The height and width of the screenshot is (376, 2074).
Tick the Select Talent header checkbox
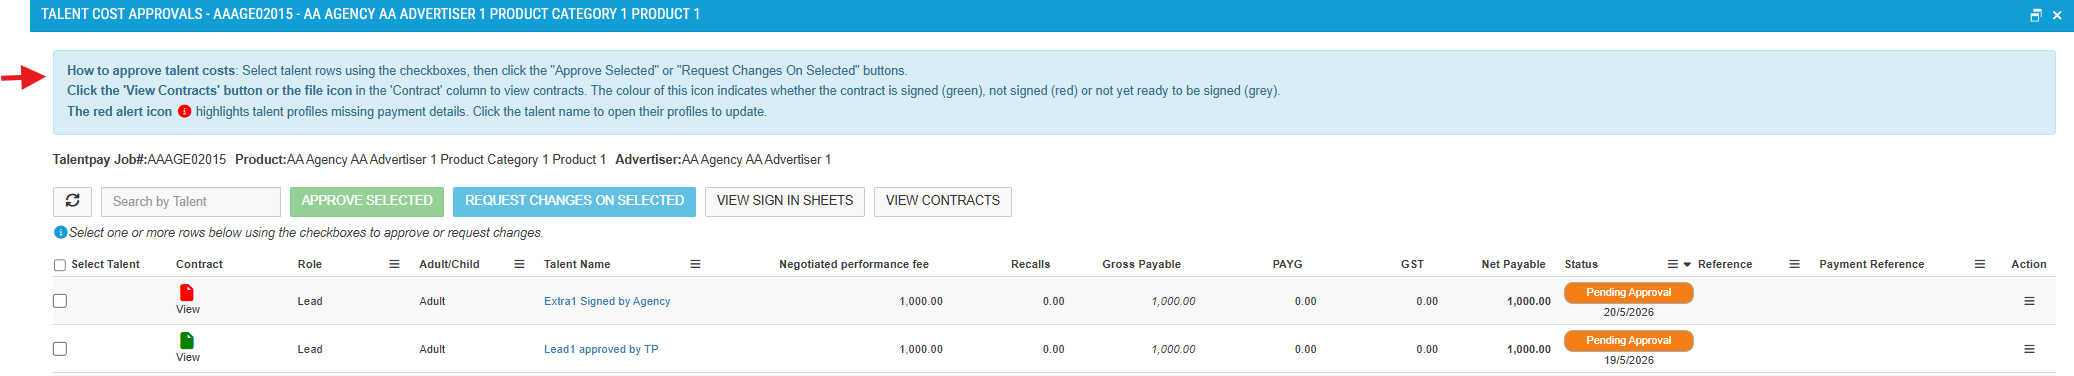coord(60,265)
